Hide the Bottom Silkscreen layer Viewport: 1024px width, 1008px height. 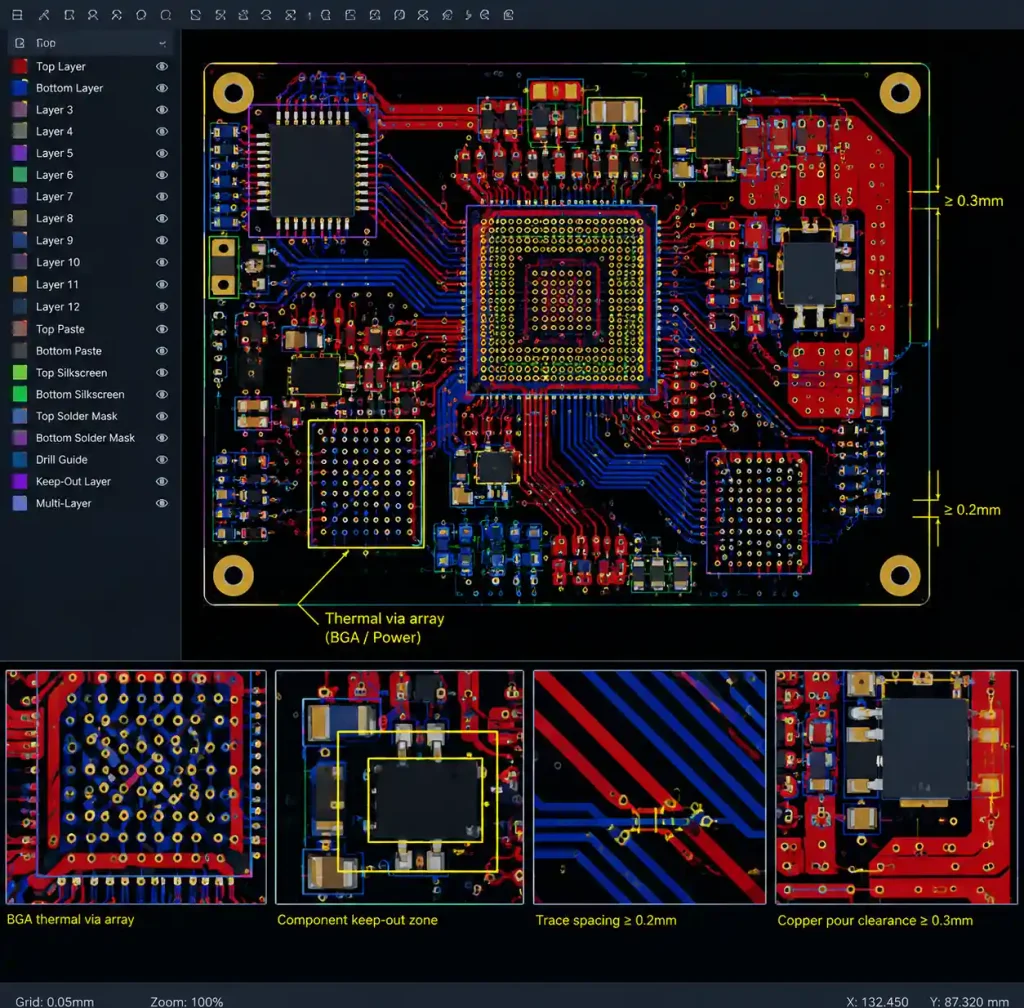point(161,394)
